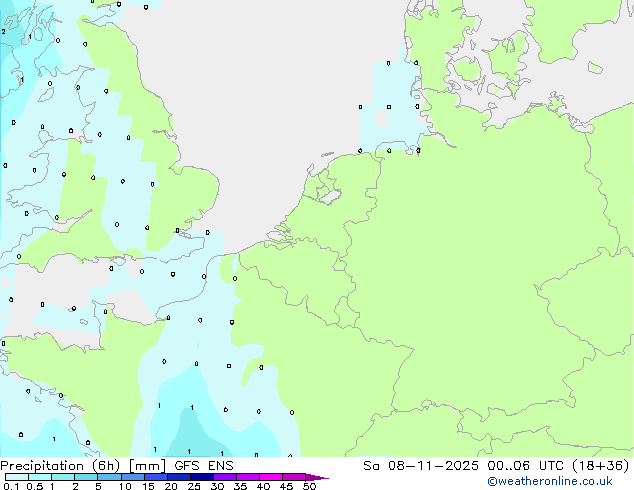Click the "(18+36)" forecast run text

601,466
